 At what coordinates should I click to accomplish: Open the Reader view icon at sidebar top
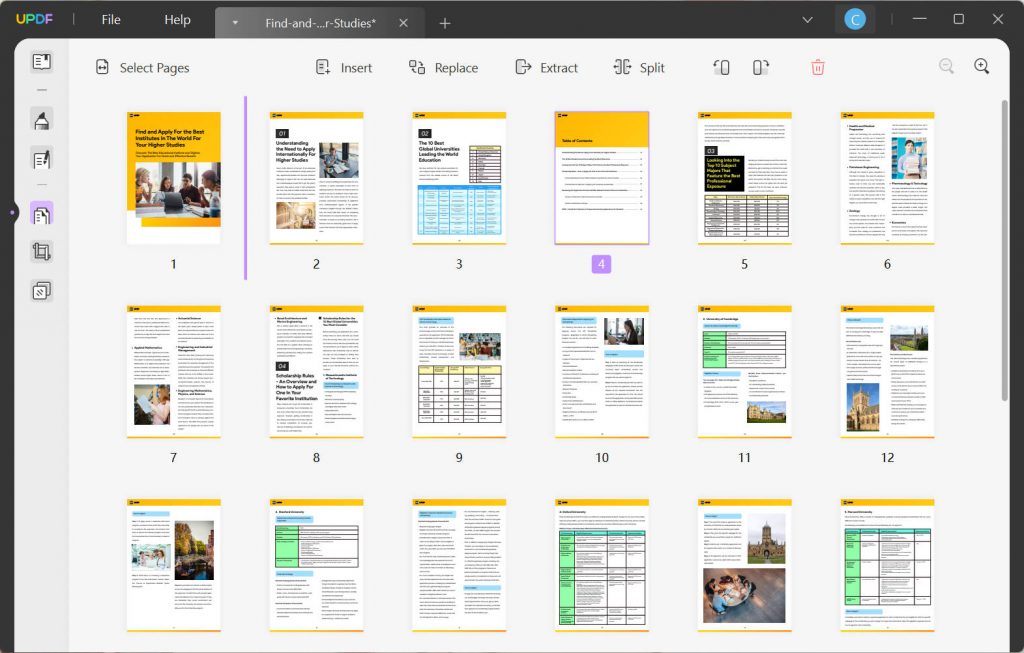tap(41, 61)
